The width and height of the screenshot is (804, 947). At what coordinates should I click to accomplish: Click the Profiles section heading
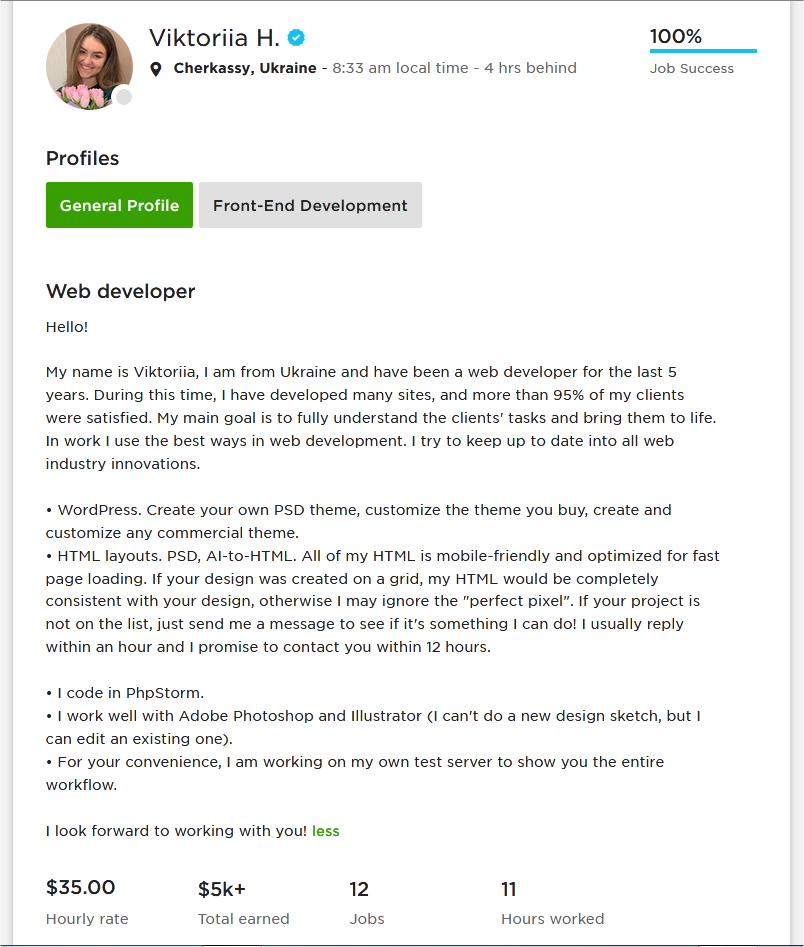pos(82,158)
